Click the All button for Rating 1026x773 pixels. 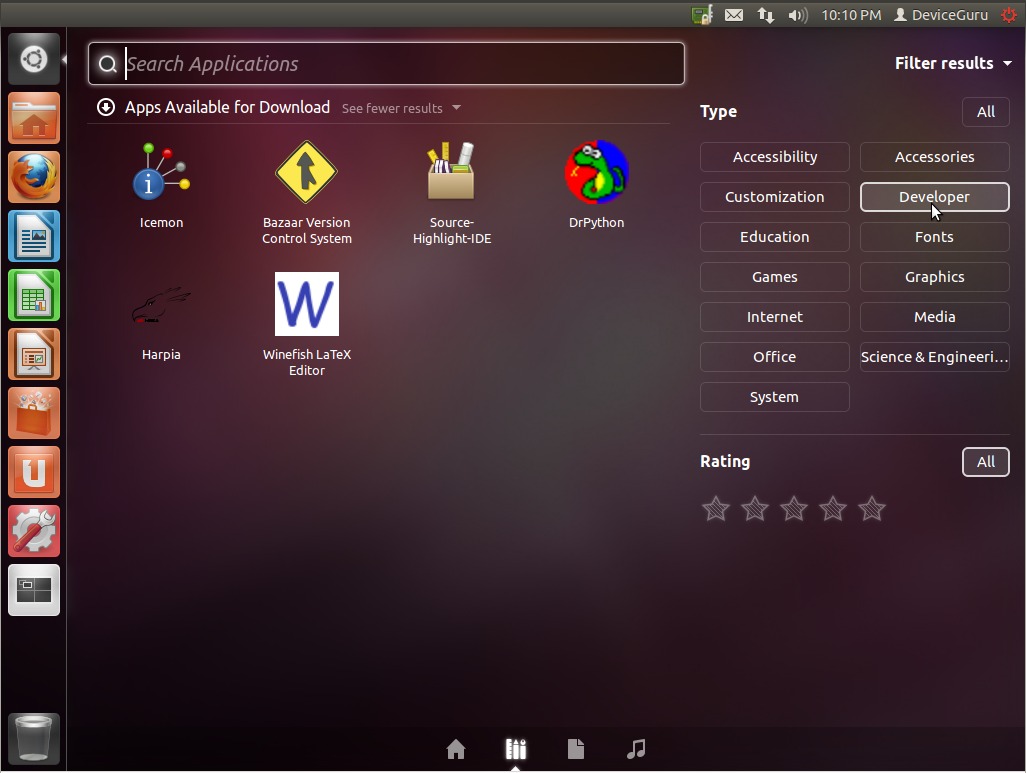click(x=985, y=462)
